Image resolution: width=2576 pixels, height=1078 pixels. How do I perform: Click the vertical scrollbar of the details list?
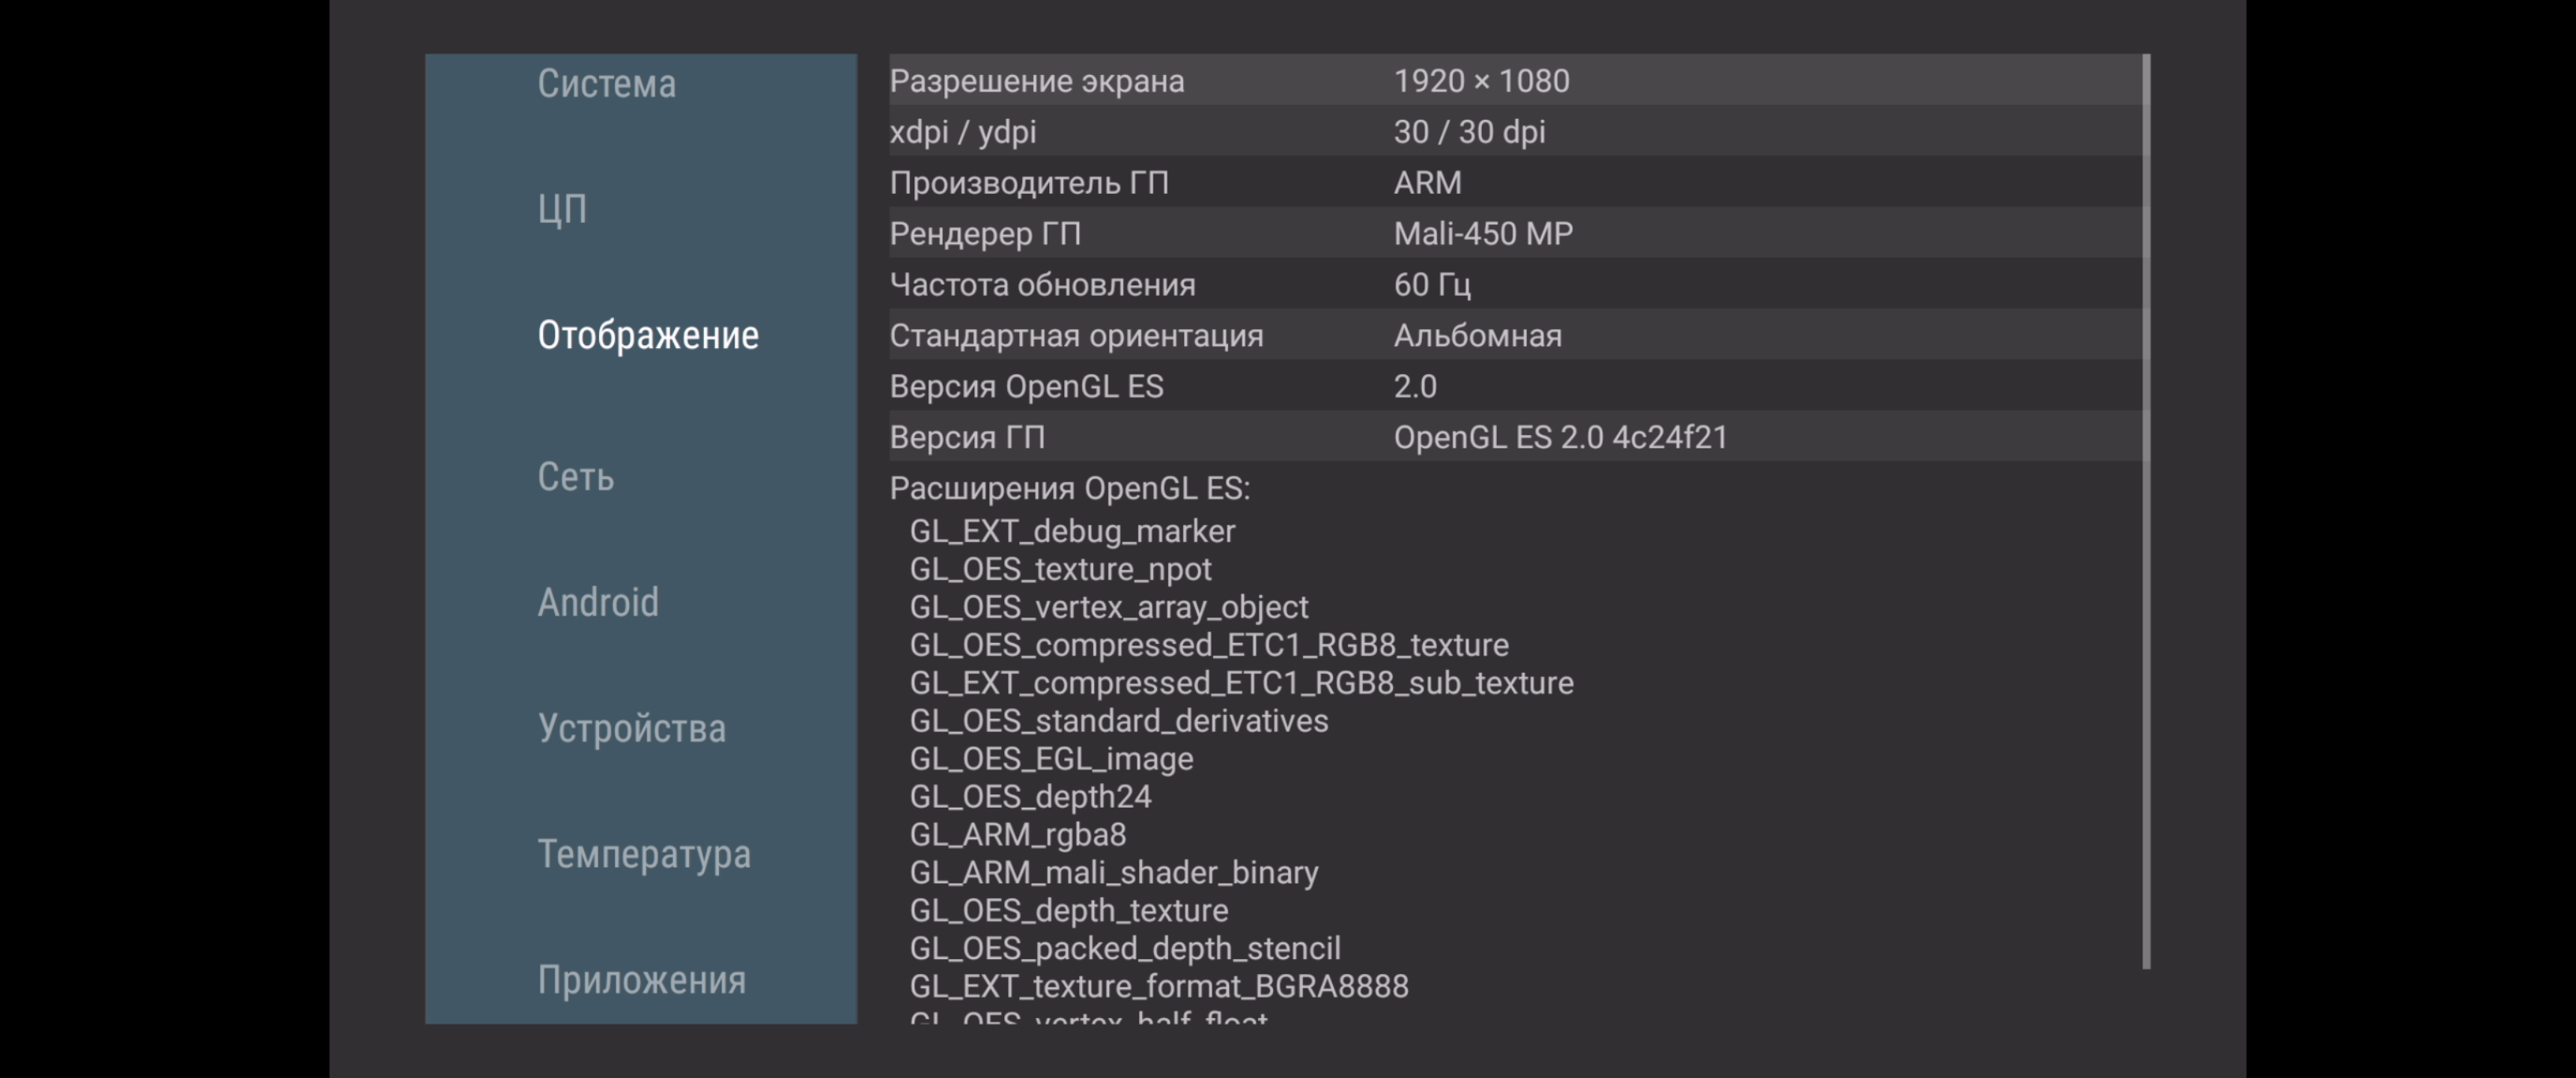click(2146, 510)
